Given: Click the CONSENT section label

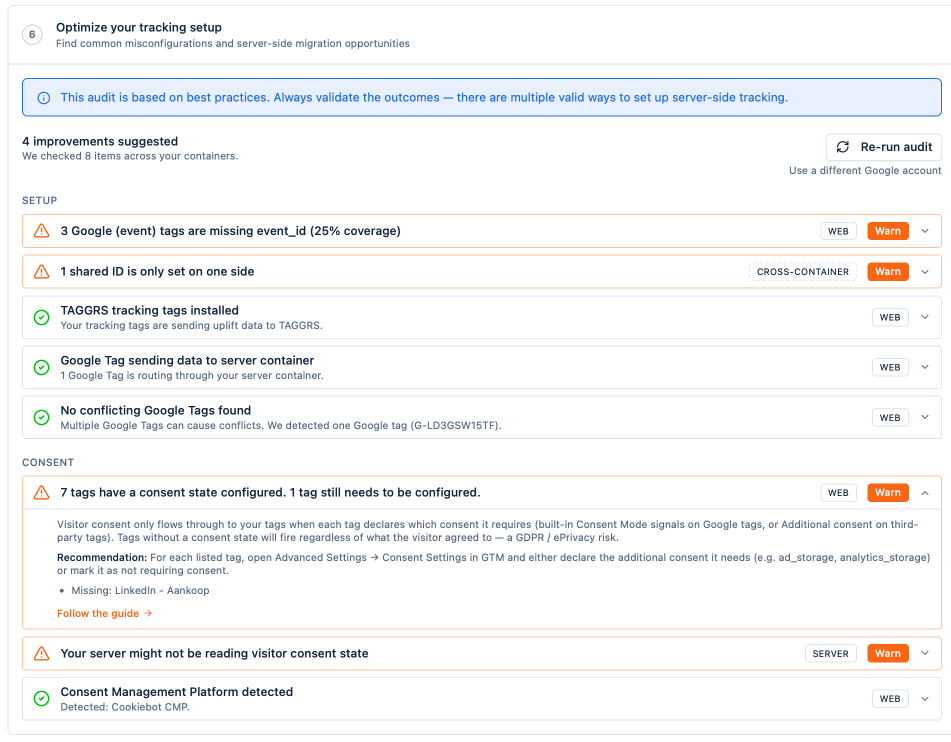Looking at the screenshot, I should pyautogui.click(x=48, y=462).
